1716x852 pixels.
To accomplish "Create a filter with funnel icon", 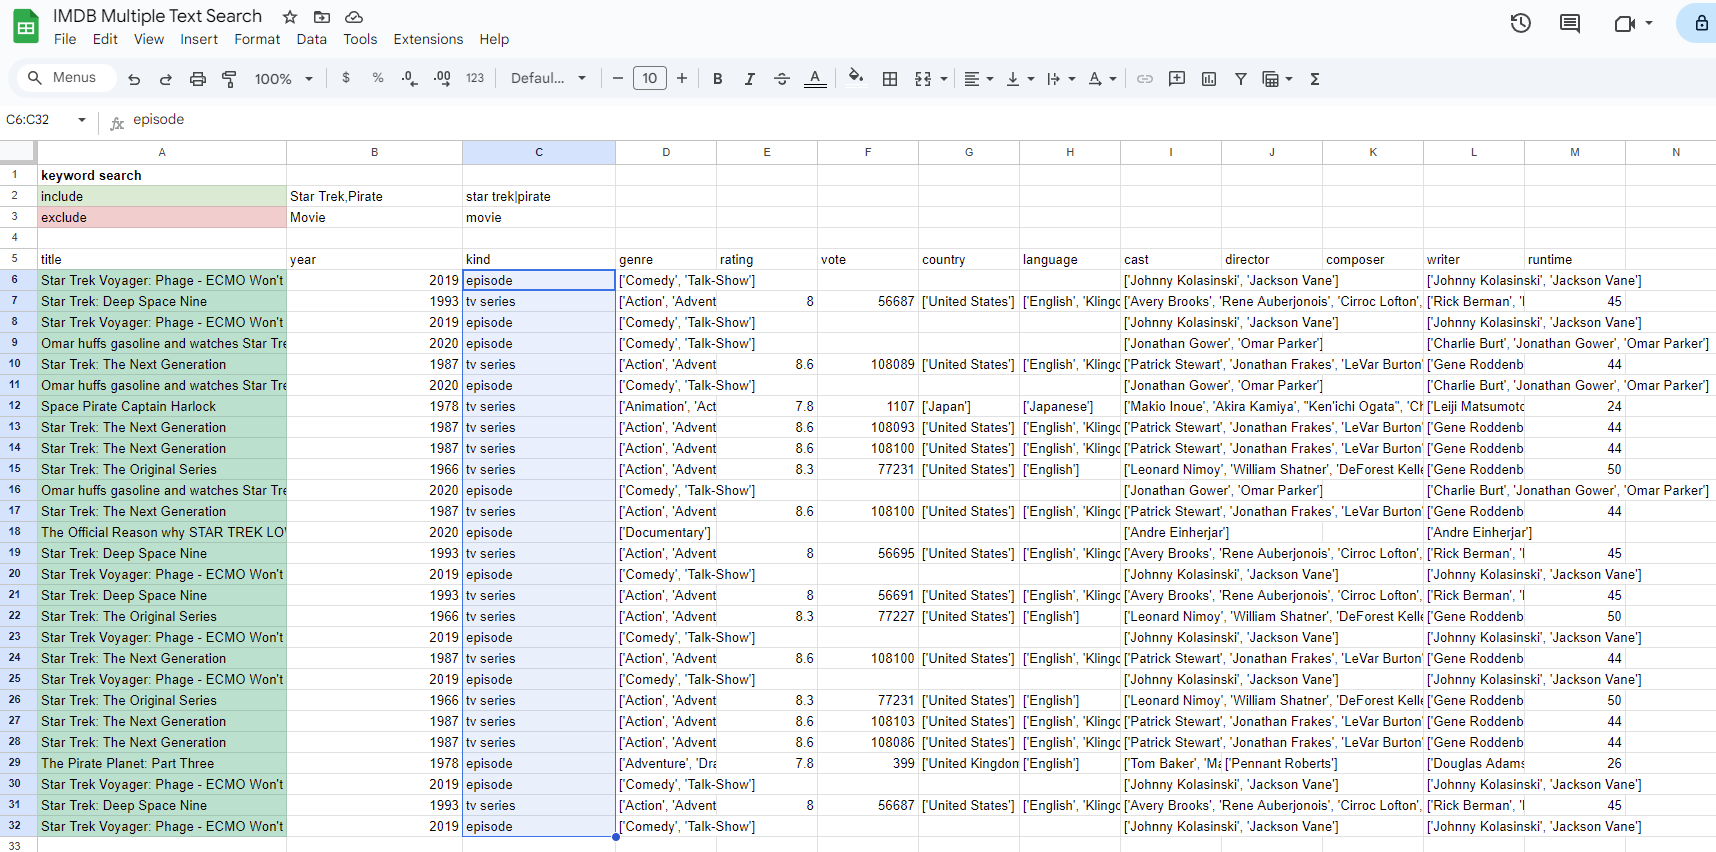I will [1240, 79].
